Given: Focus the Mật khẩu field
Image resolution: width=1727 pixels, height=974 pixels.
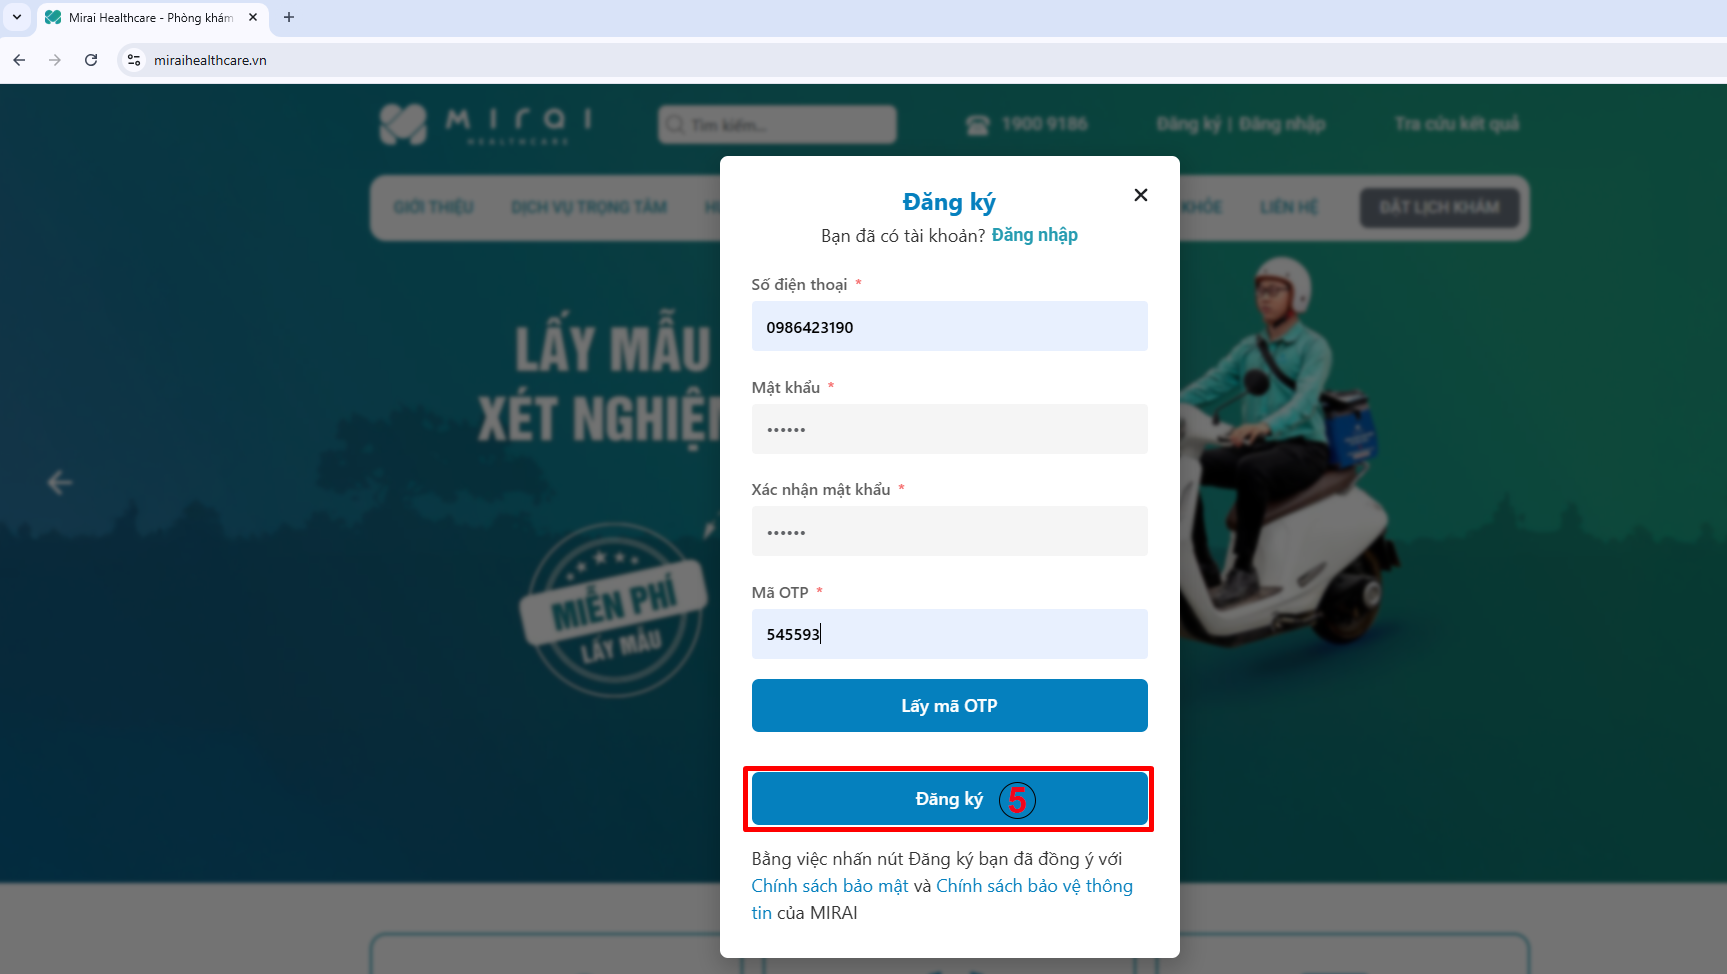Looking at the screenshot, I should click(x=949, y=429).
